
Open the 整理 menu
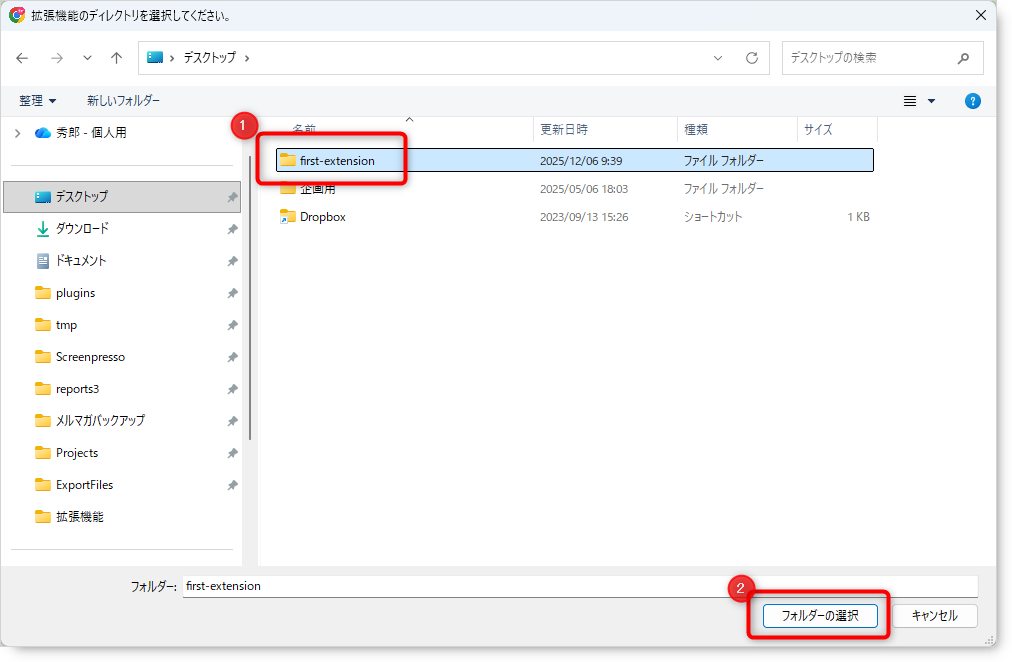coord(38,101)
